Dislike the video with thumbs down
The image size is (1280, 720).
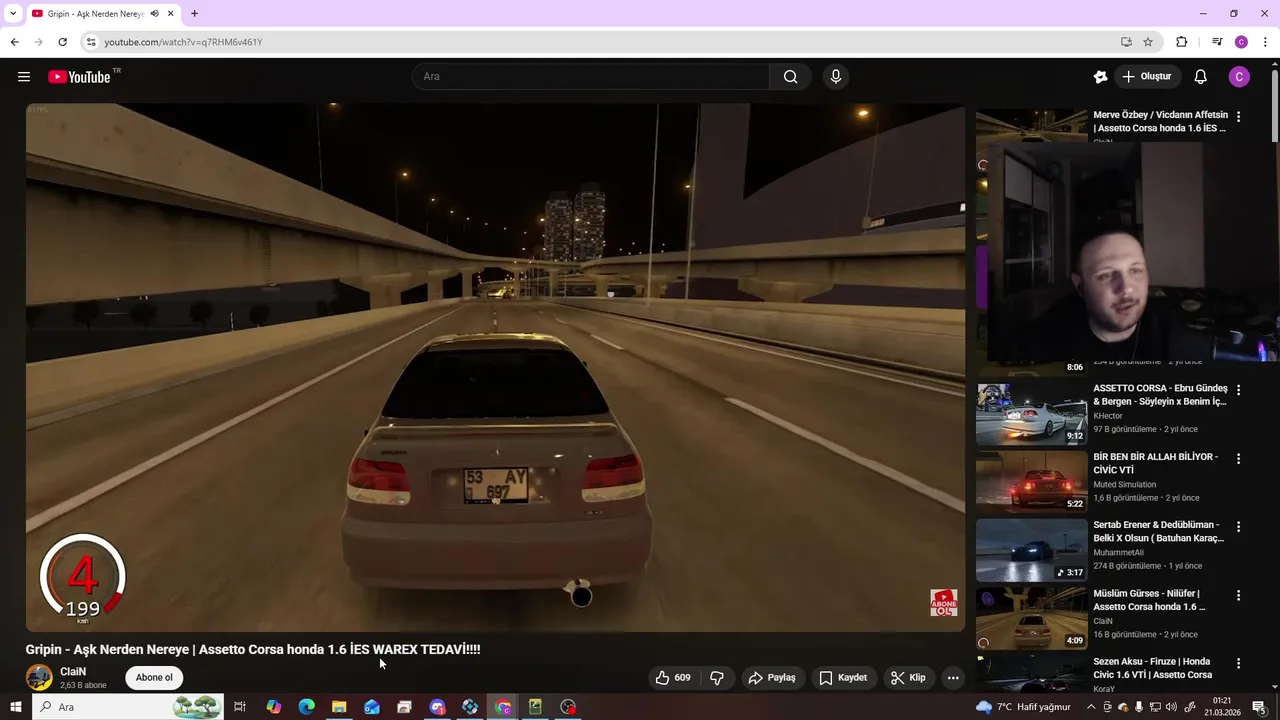(717, 678)
